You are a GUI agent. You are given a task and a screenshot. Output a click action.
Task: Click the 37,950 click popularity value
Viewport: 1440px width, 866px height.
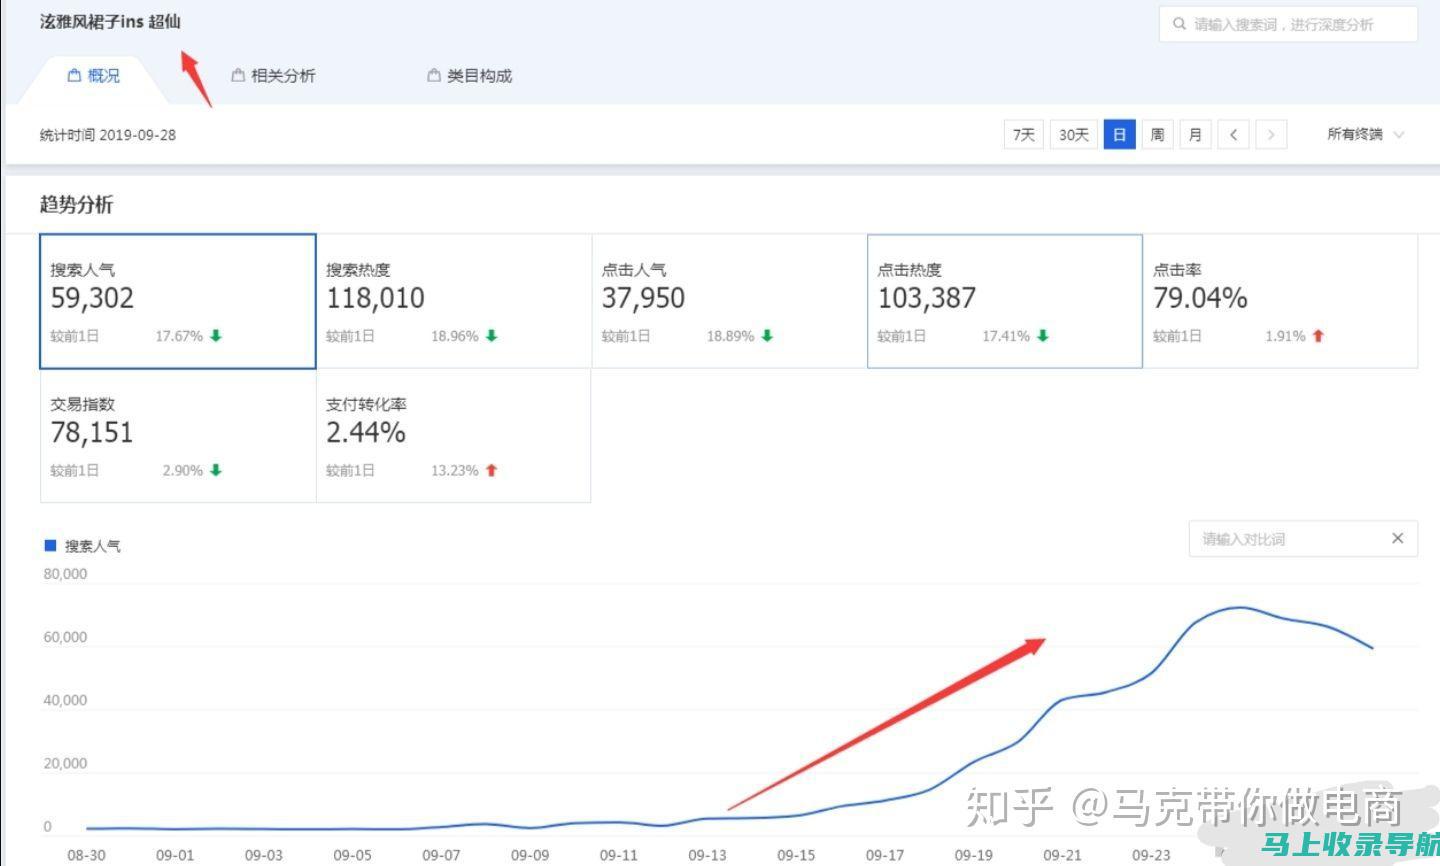(643, 298)
